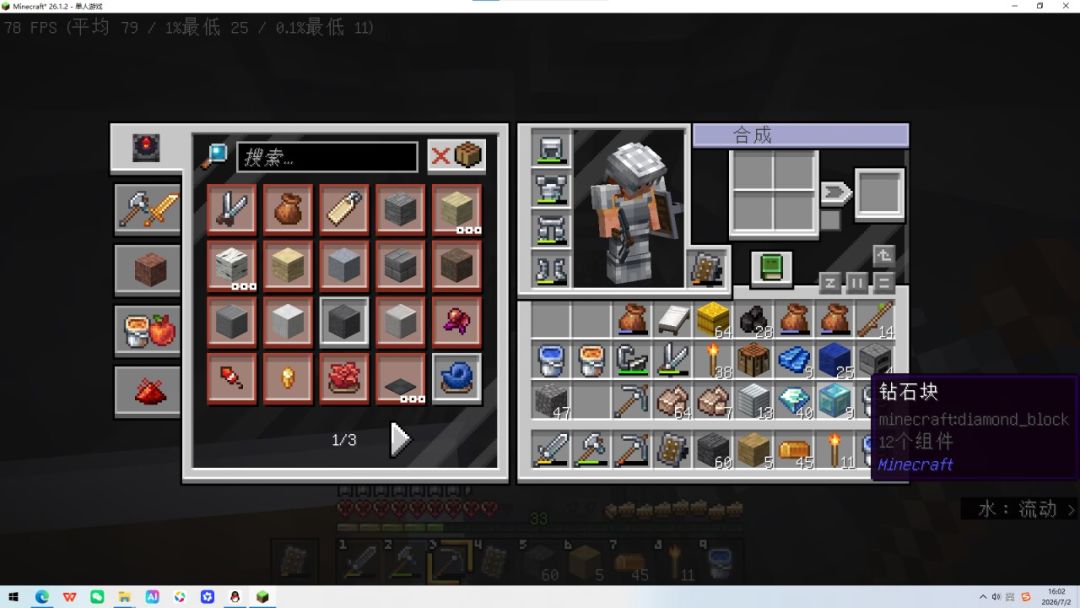
Task: Click the iron boots armor slot
Action: pos(551,271)
